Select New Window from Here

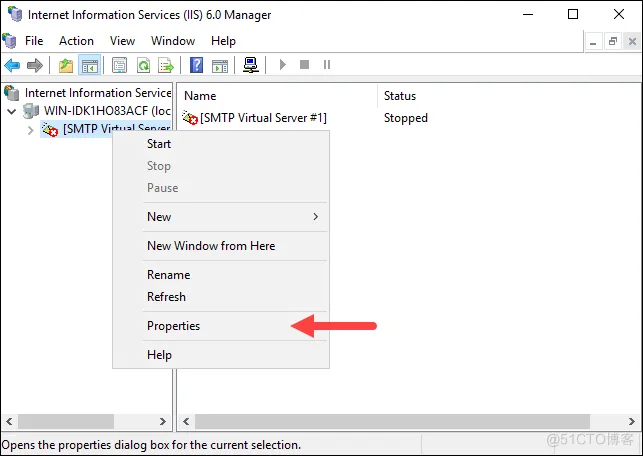pos(210,246)
